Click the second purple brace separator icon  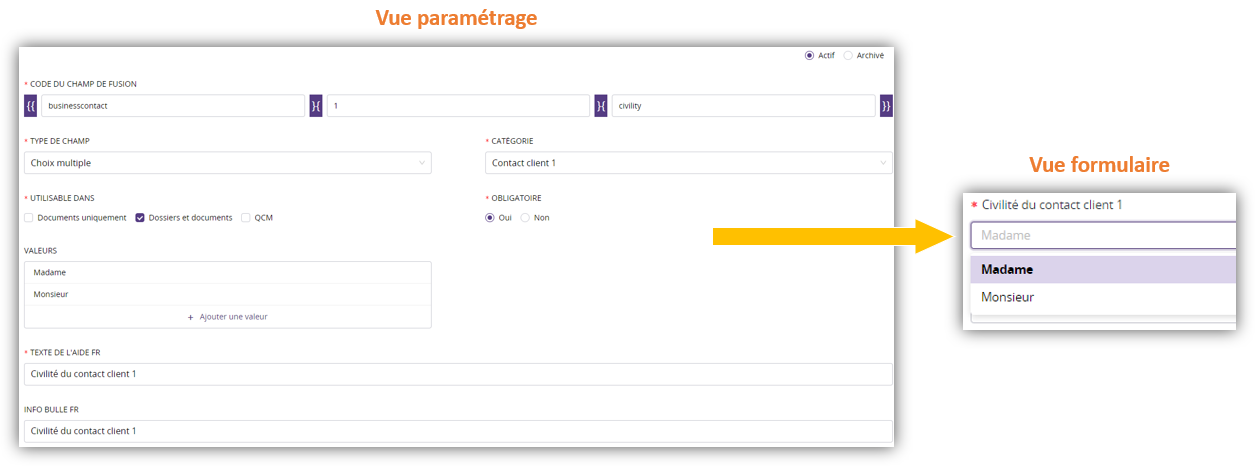pos(601,106)
